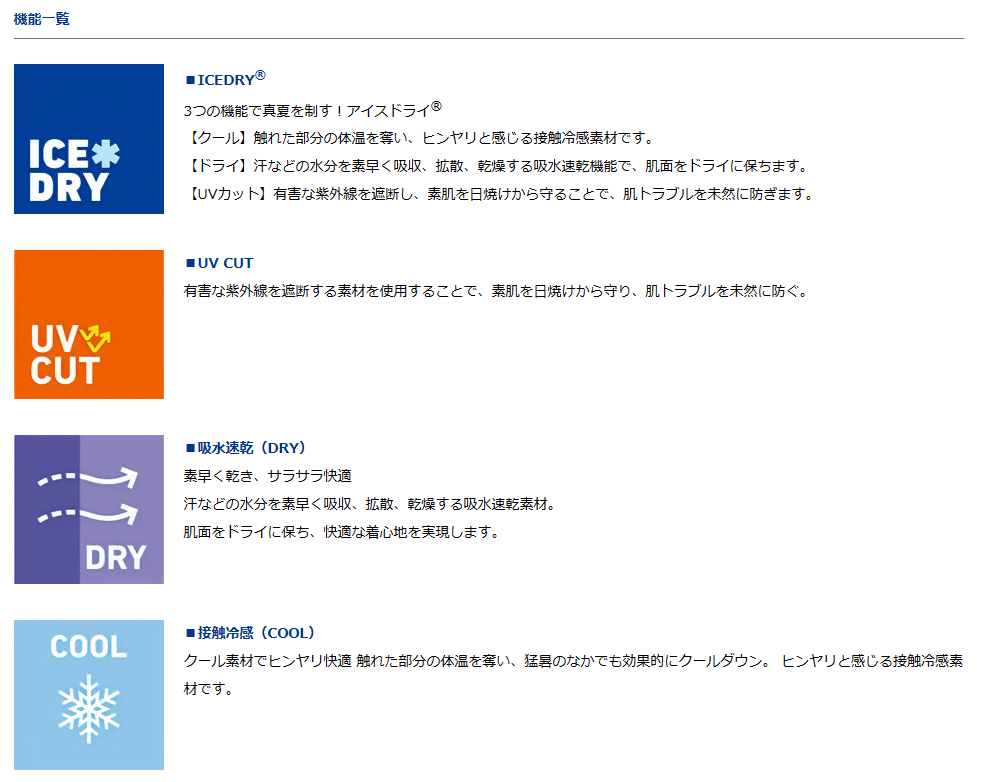Click the line 肌面をドライに保ち、快適な着心地を実現します
989x782 pixels.
[x=342, y=532]
